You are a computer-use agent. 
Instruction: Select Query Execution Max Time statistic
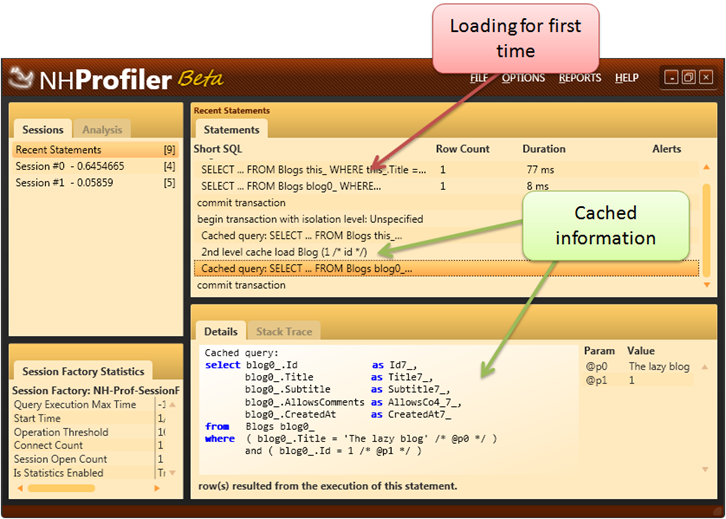click(89, 405)
